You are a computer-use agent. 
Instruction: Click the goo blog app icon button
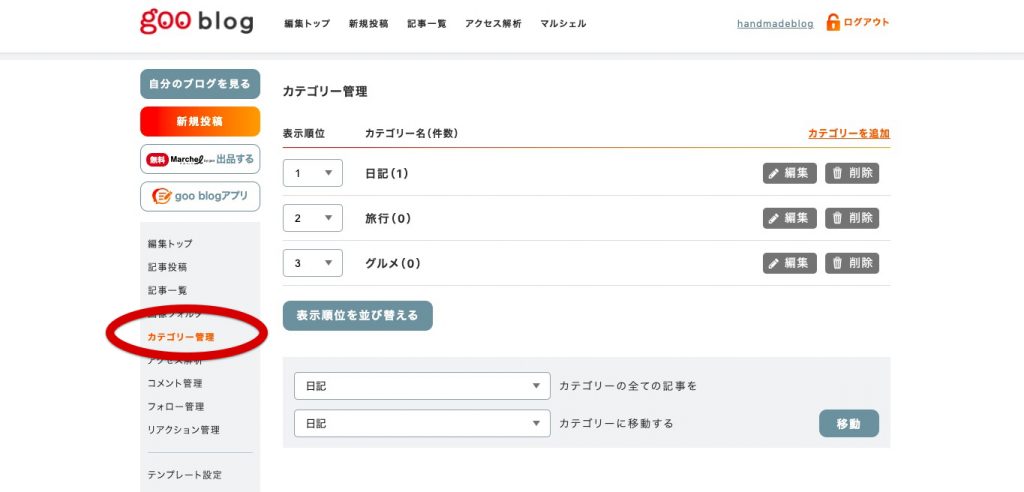point(200,197)
